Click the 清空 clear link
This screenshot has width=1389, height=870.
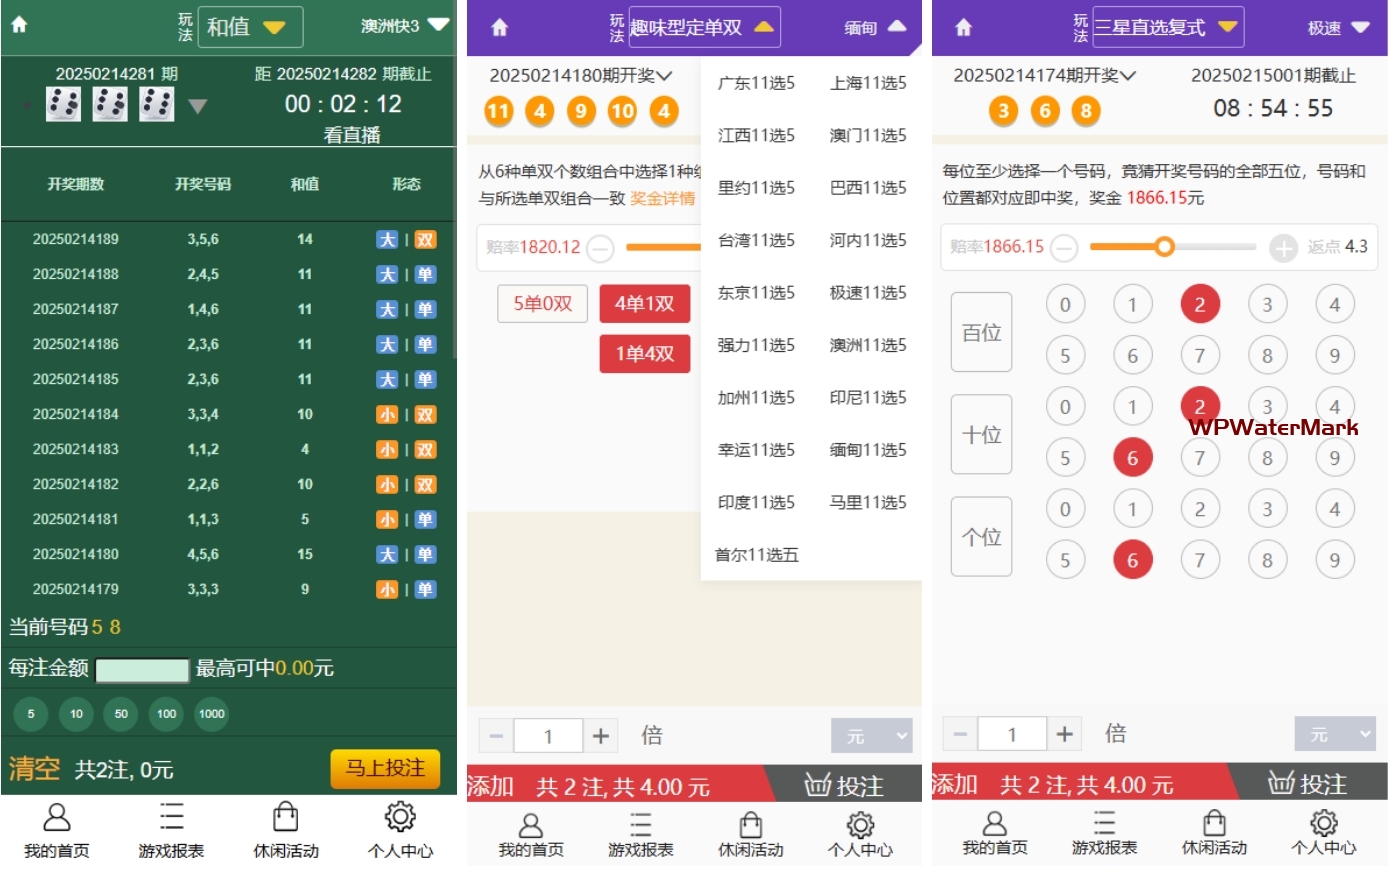[x=34, y=769]
